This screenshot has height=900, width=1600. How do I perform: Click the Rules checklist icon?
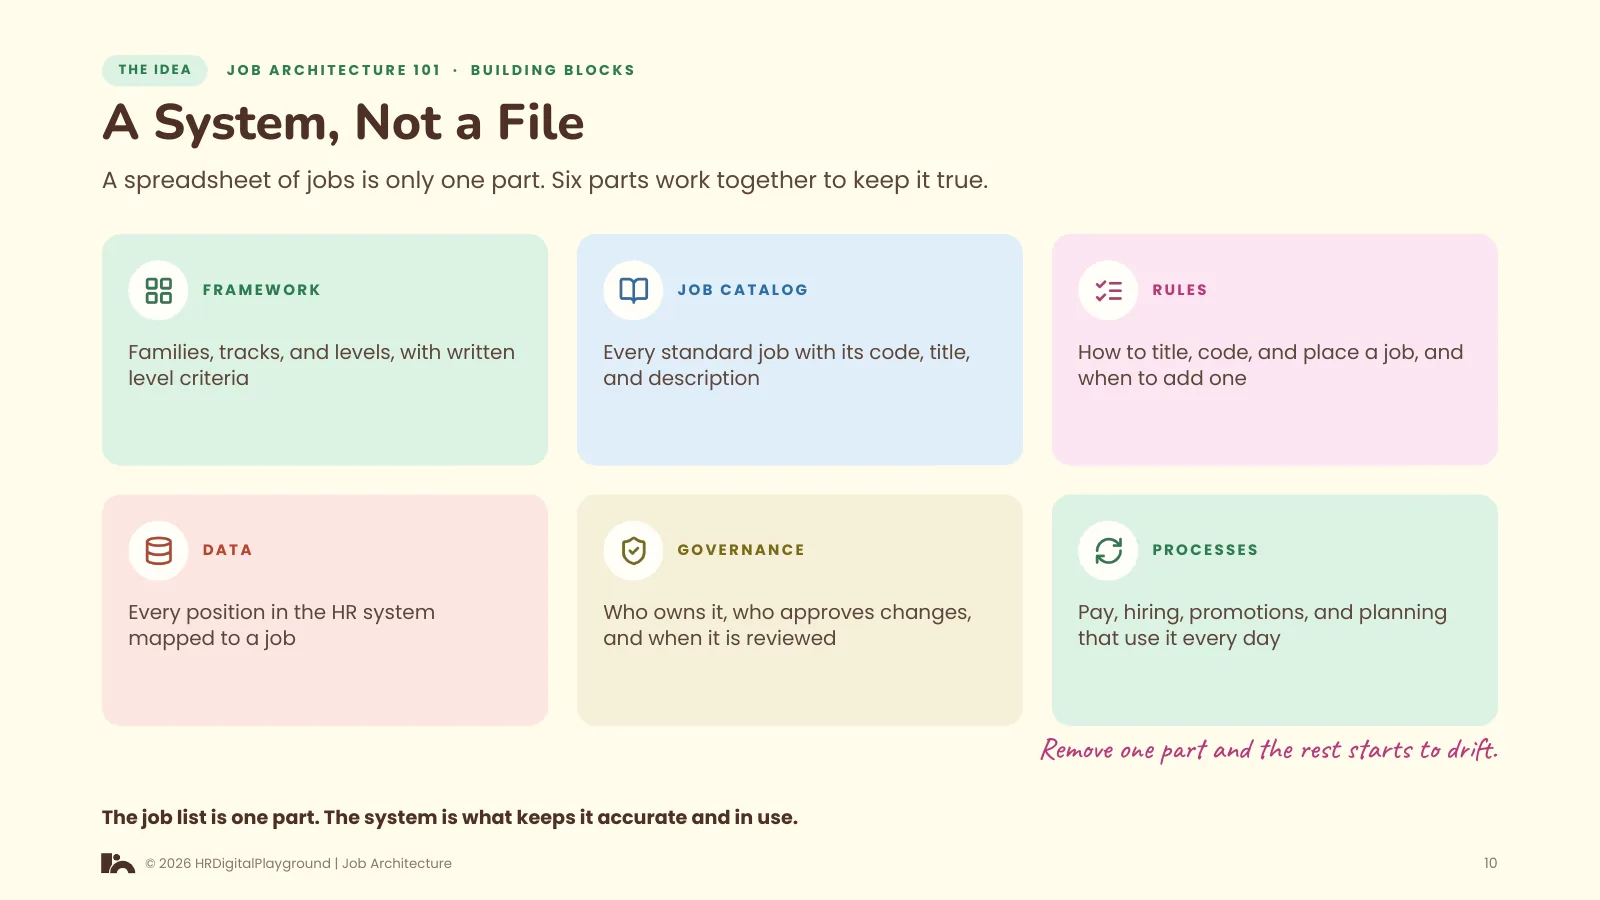[x=1108, y=290]
